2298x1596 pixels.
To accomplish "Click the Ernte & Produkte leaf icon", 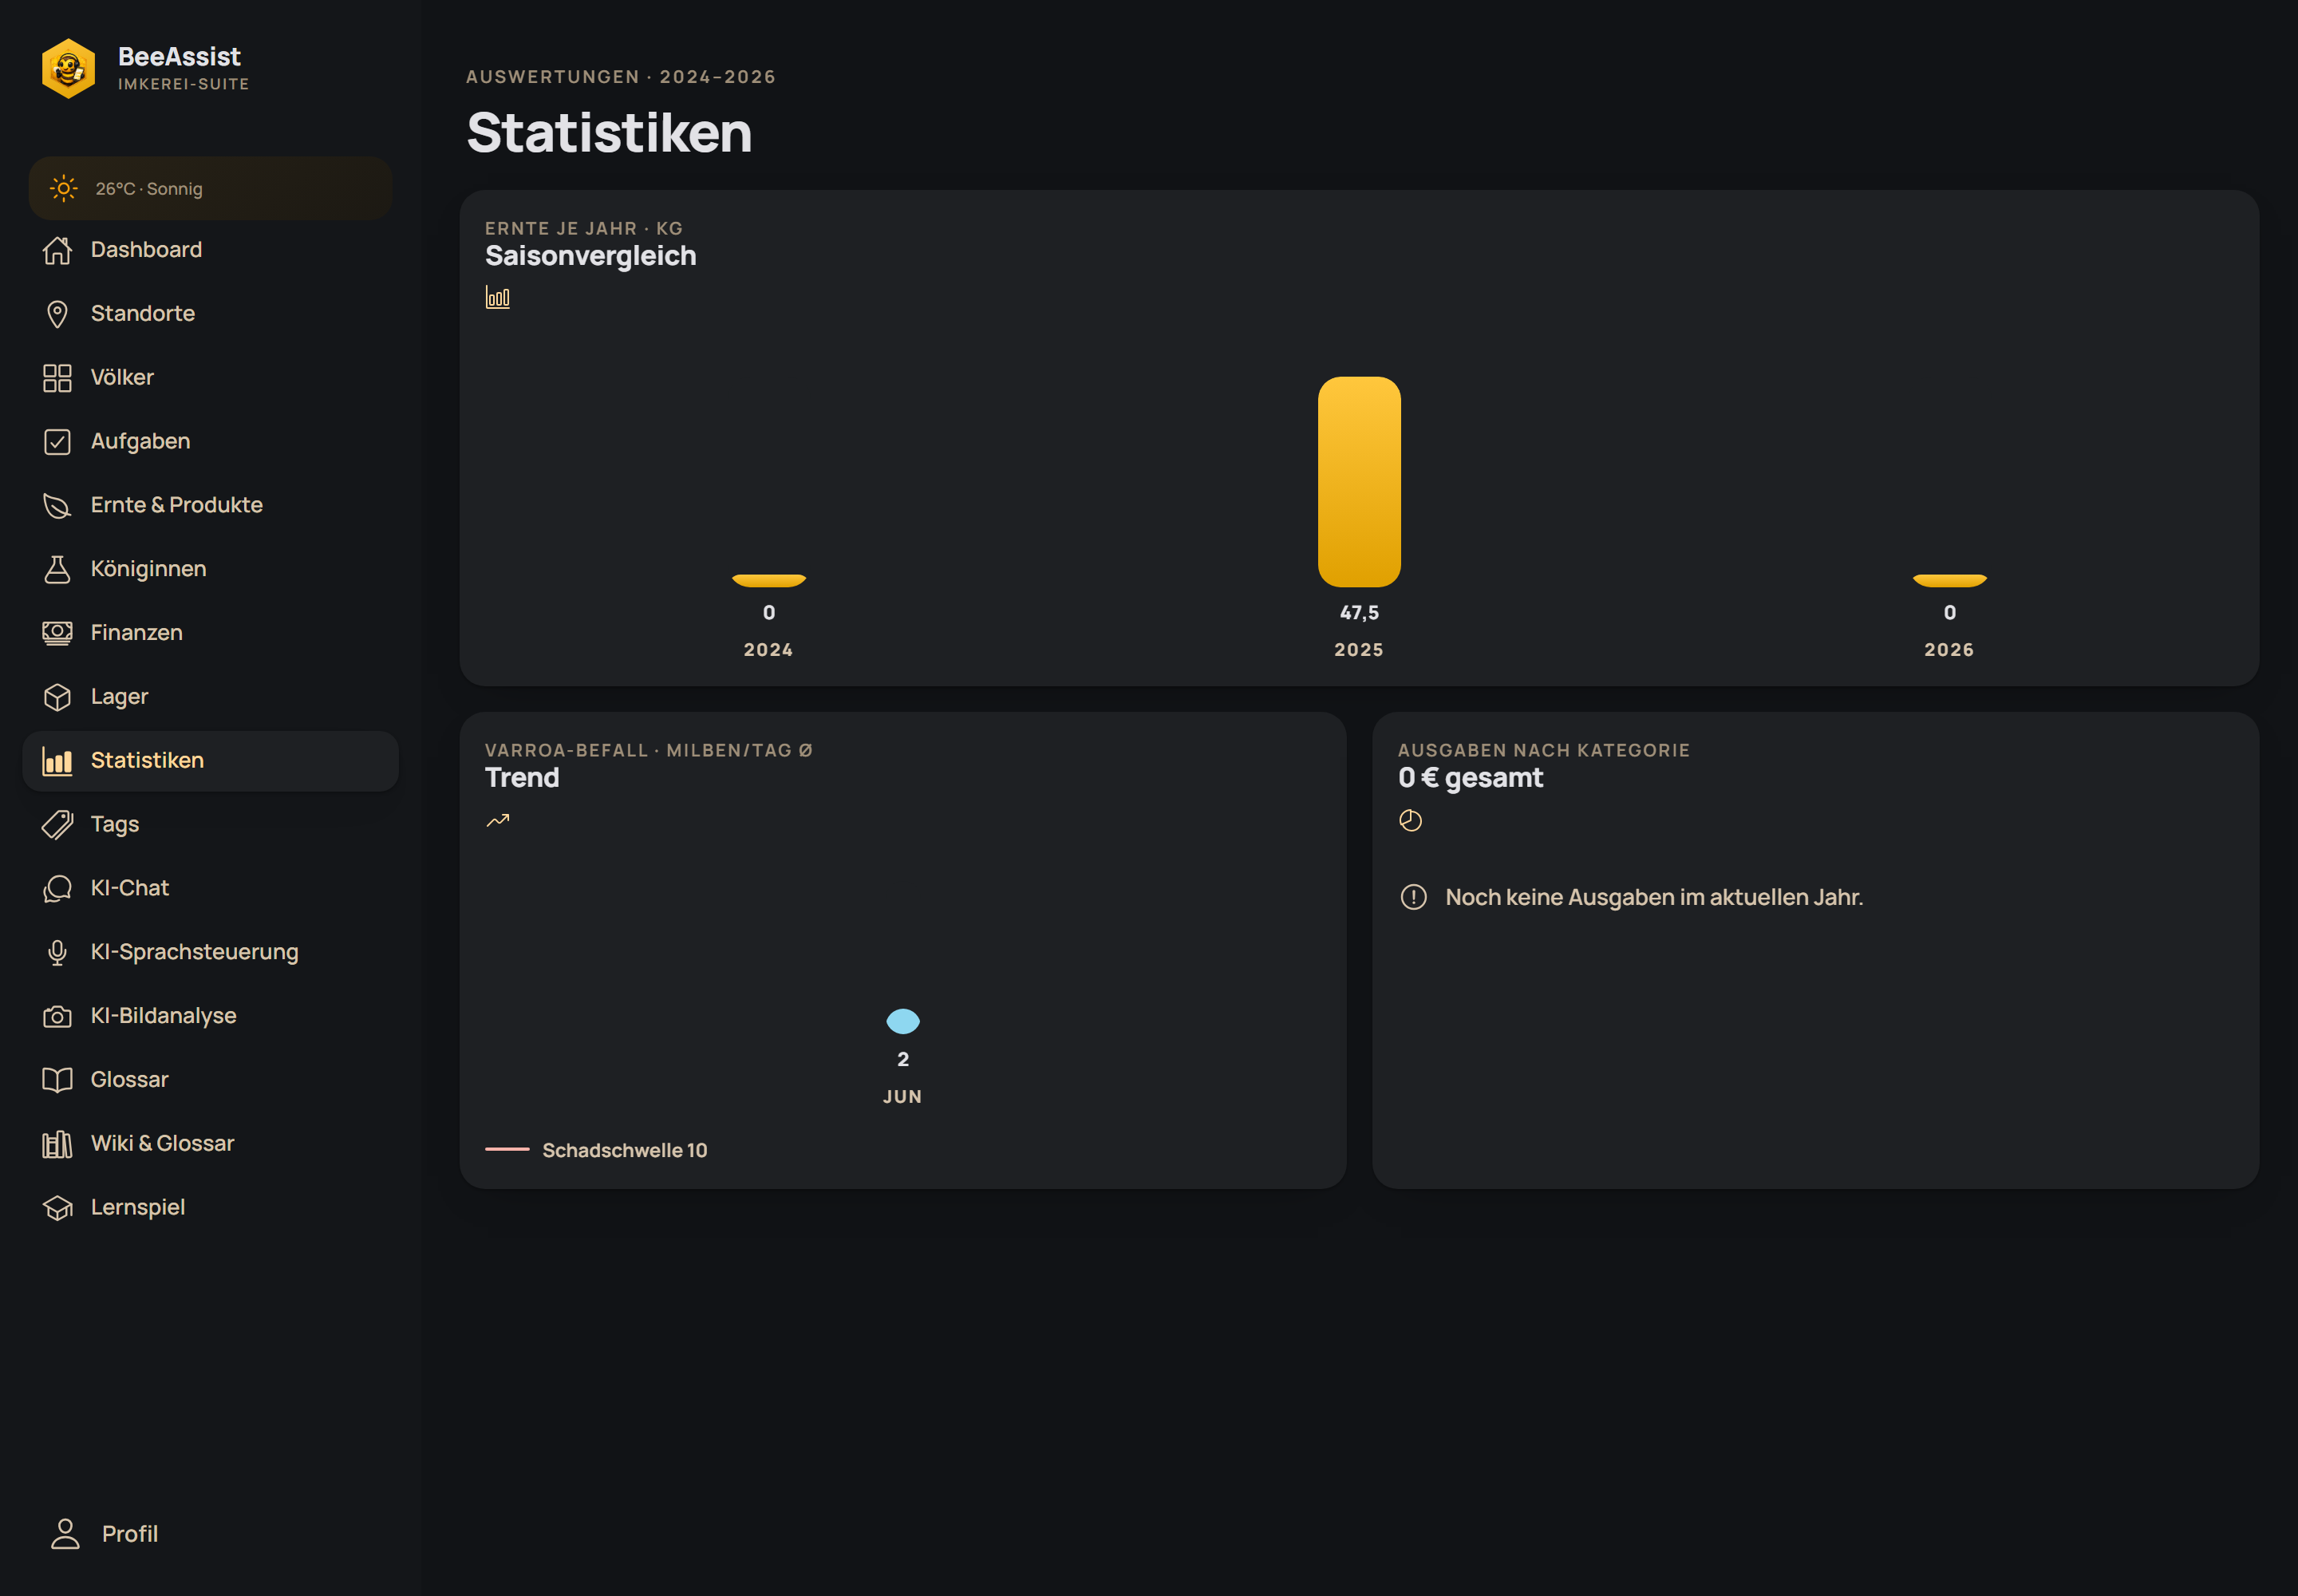I will click(57, 505).
